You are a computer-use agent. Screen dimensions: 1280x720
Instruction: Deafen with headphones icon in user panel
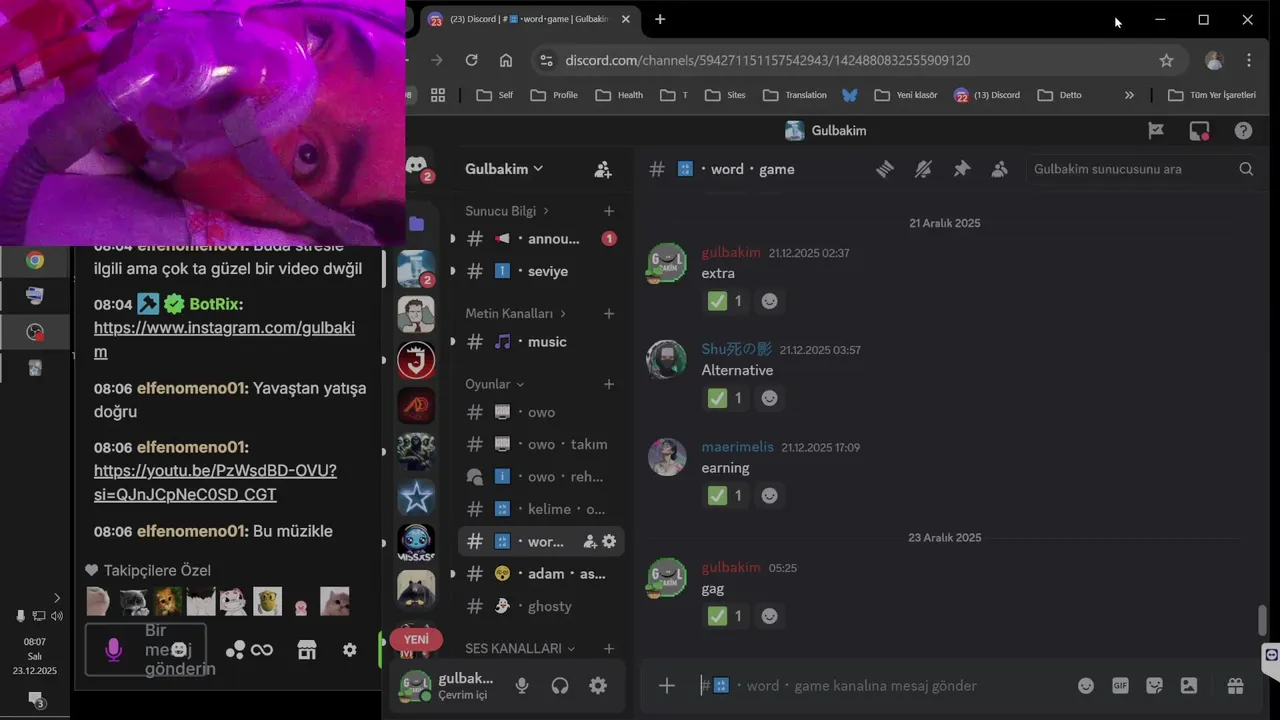[x=560, y=685]
